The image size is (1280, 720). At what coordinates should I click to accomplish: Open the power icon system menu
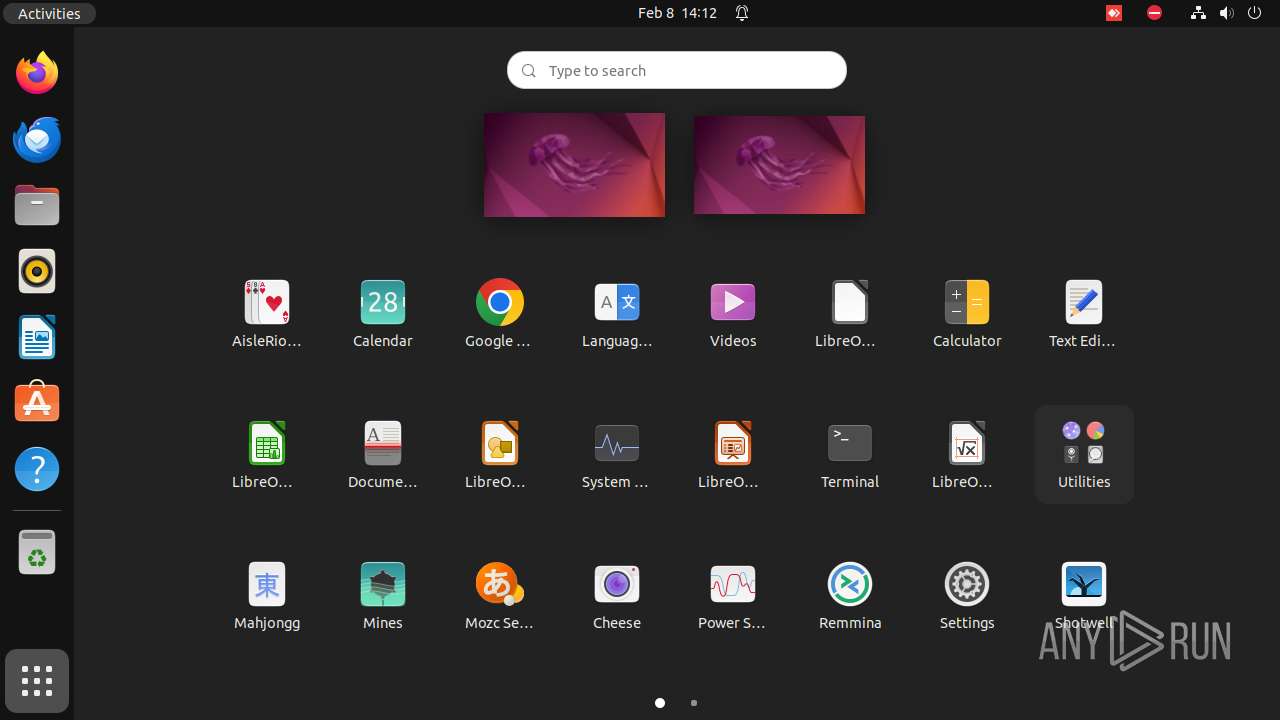tap(1255, 13)
